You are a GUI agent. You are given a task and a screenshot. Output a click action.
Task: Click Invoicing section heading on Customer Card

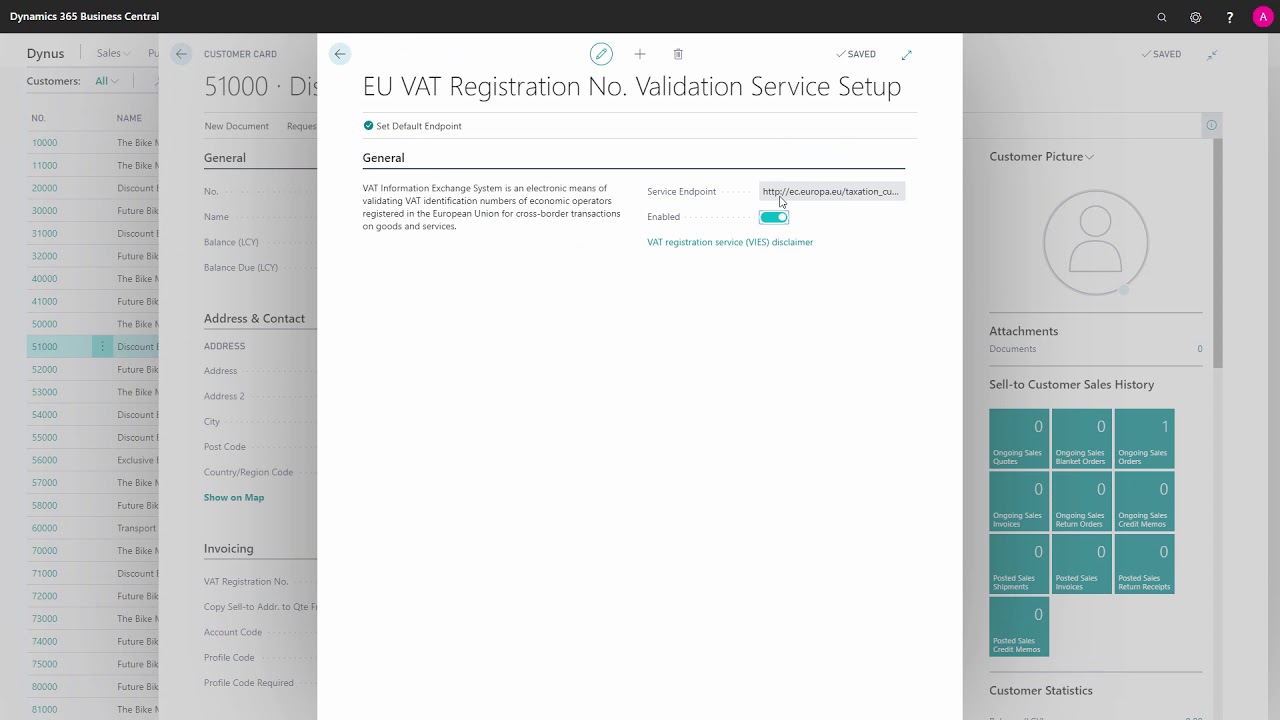coord(228,549)
